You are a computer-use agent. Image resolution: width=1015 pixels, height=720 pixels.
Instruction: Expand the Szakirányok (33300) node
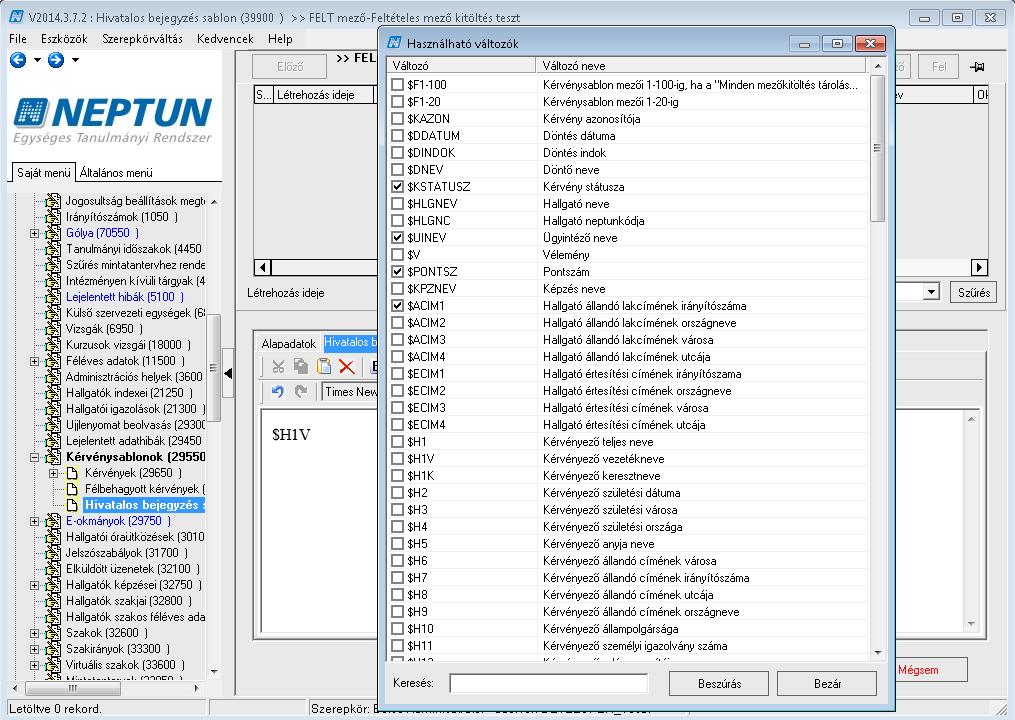[x=34, y=649]
